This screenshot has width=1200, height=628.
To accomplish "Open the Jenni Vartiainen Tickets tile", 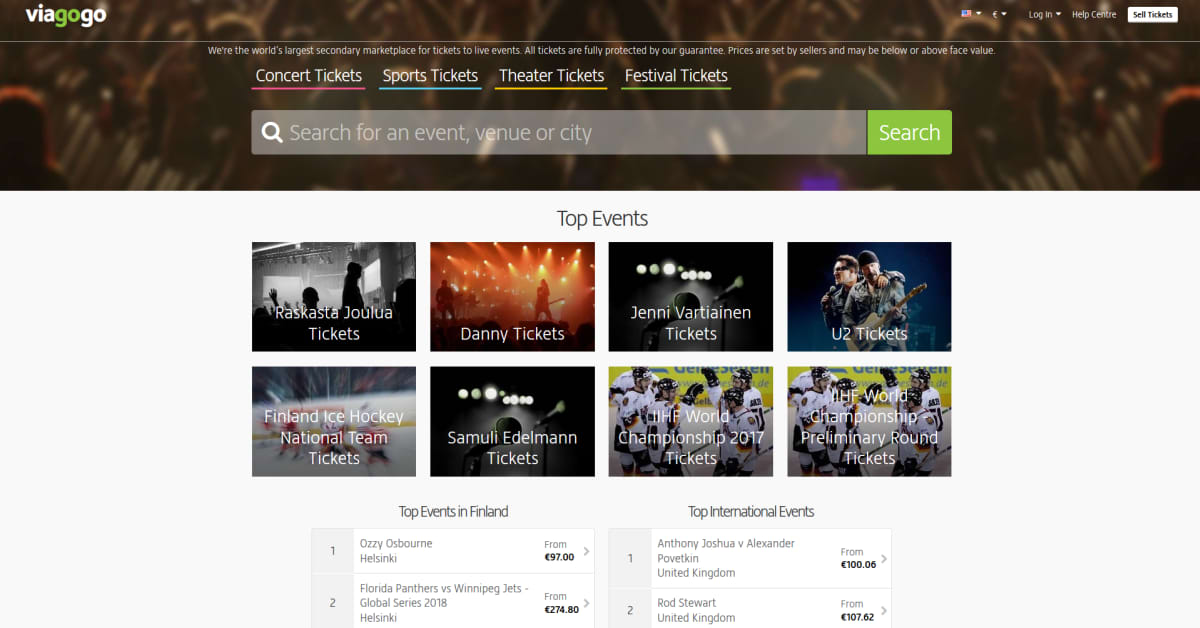I will pyautogui.click(x=691, y=297).
